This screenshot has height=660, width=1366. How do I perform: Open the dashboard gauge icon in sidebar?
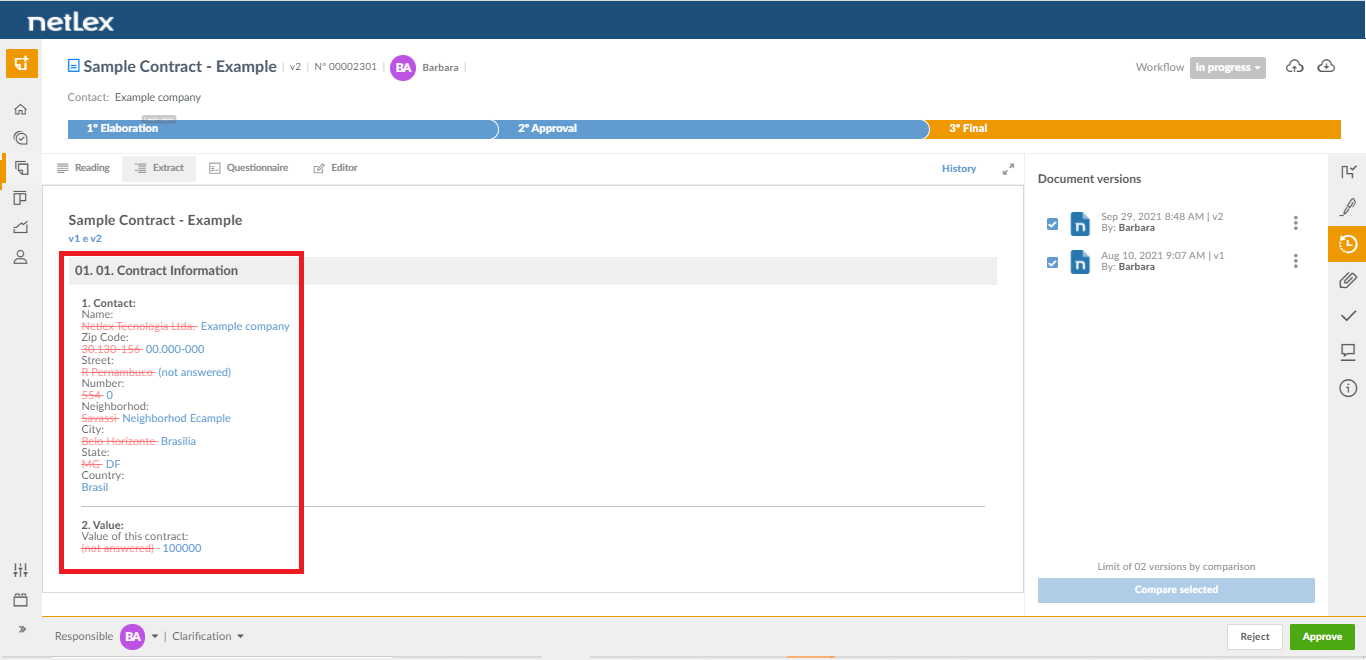[x=21, y=138]
